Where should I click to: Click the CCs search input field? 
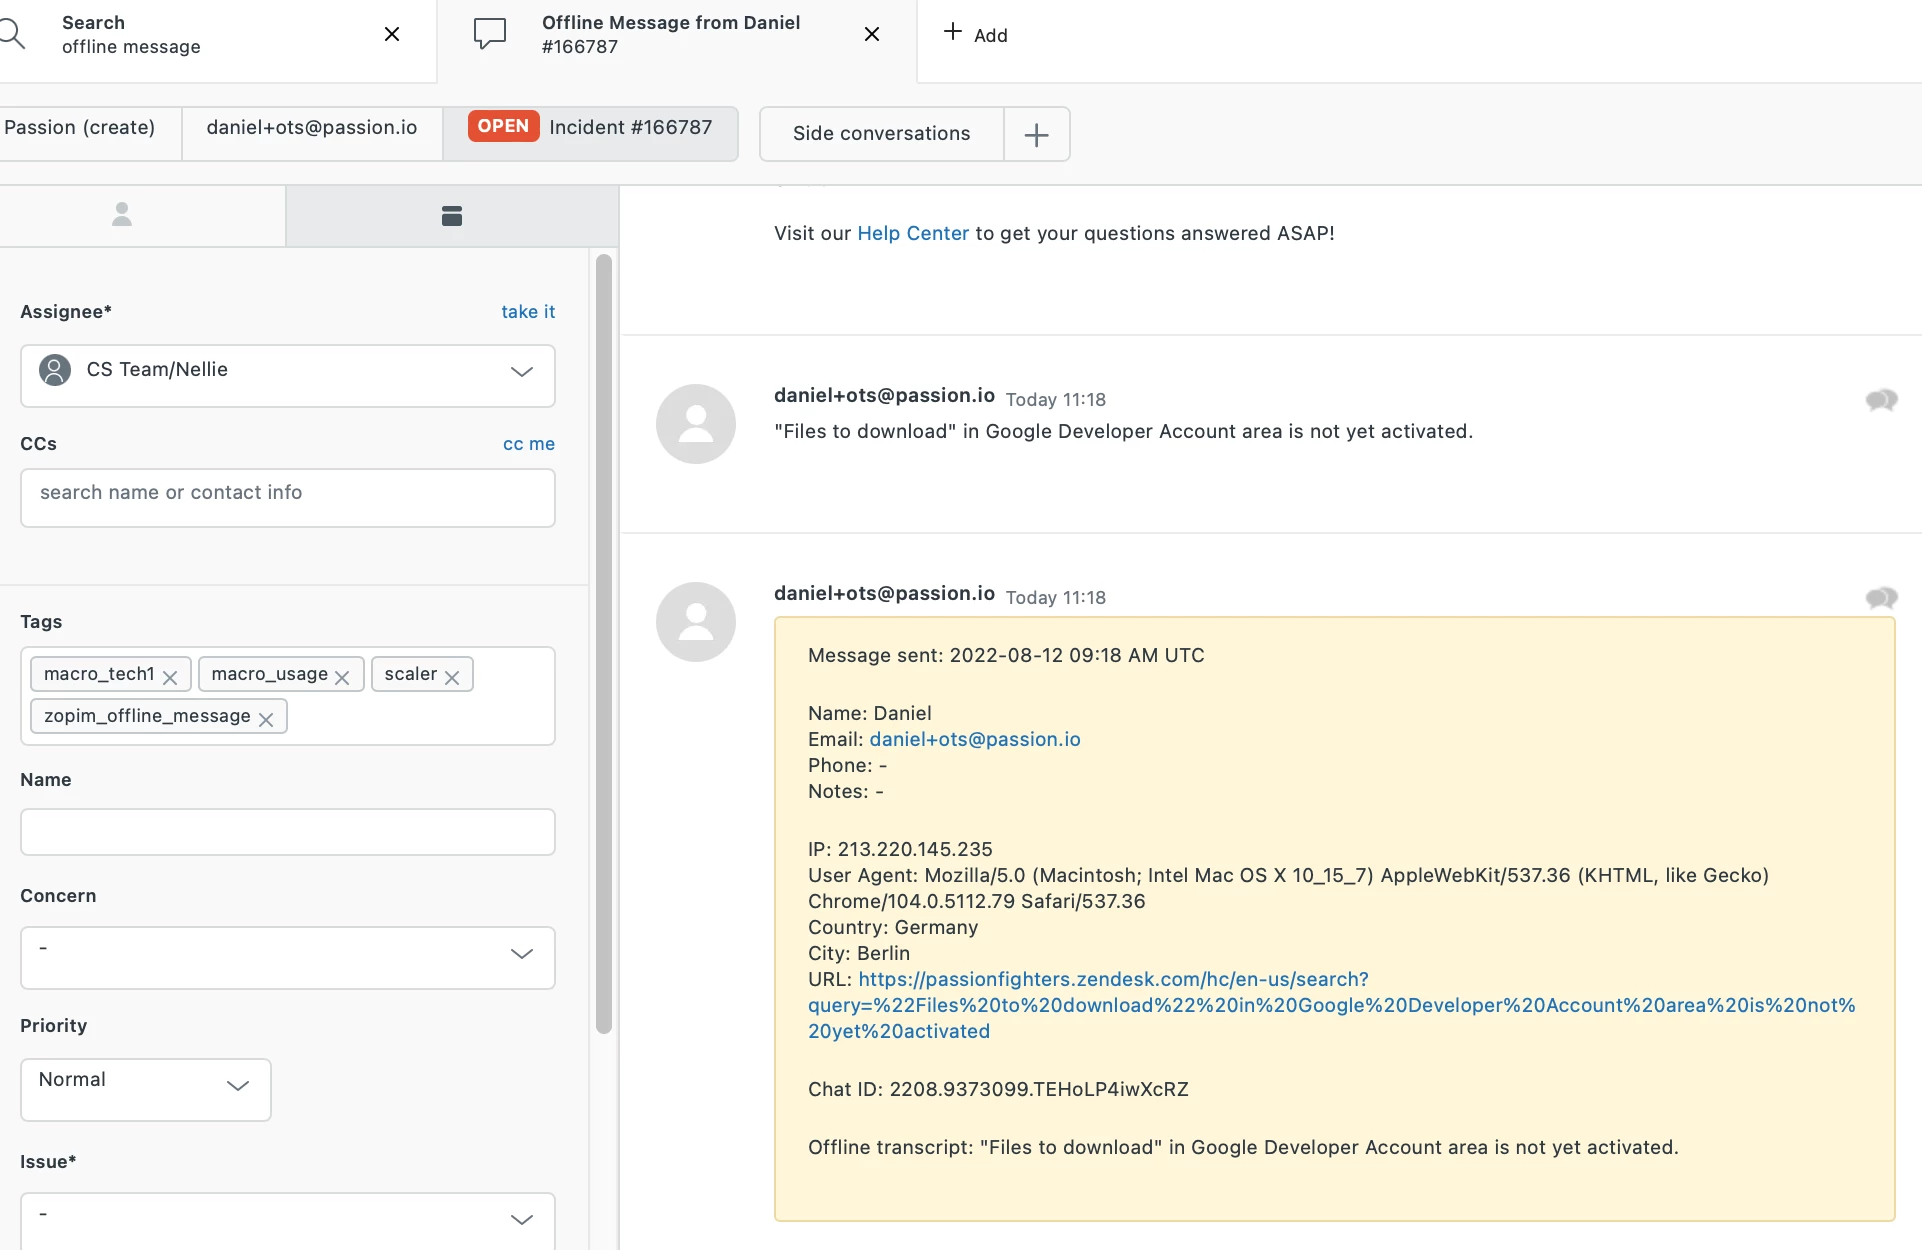coord(287,497)
